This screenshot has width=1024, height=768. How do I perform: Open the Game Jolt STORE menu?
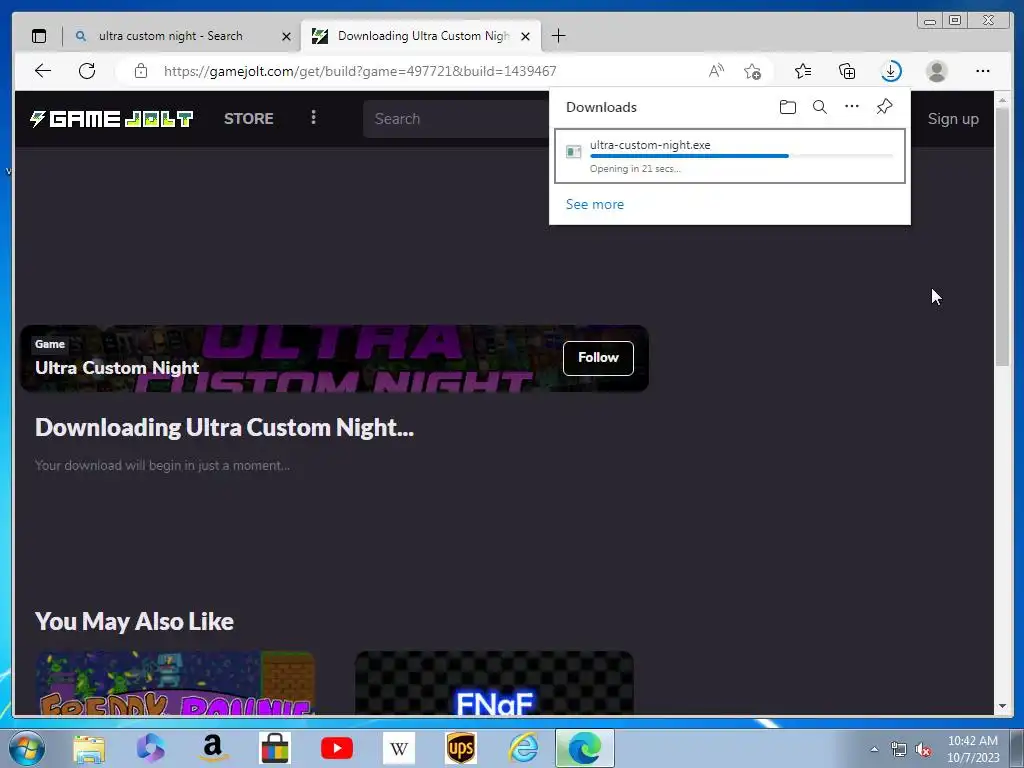[249, 119]
